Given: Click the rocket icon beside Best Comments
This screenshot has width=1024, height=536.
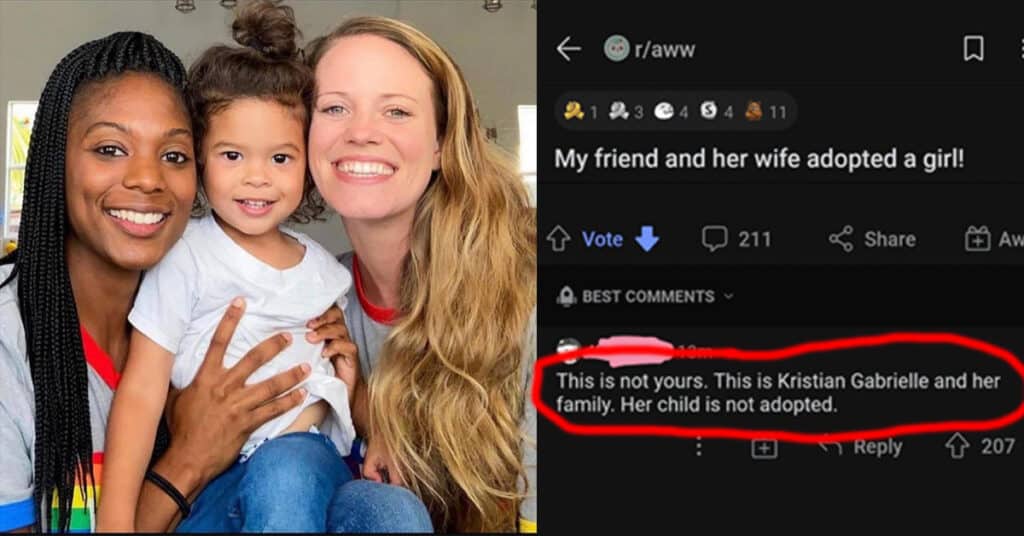Looking at the screenshot, I should (x=566, y=296).
